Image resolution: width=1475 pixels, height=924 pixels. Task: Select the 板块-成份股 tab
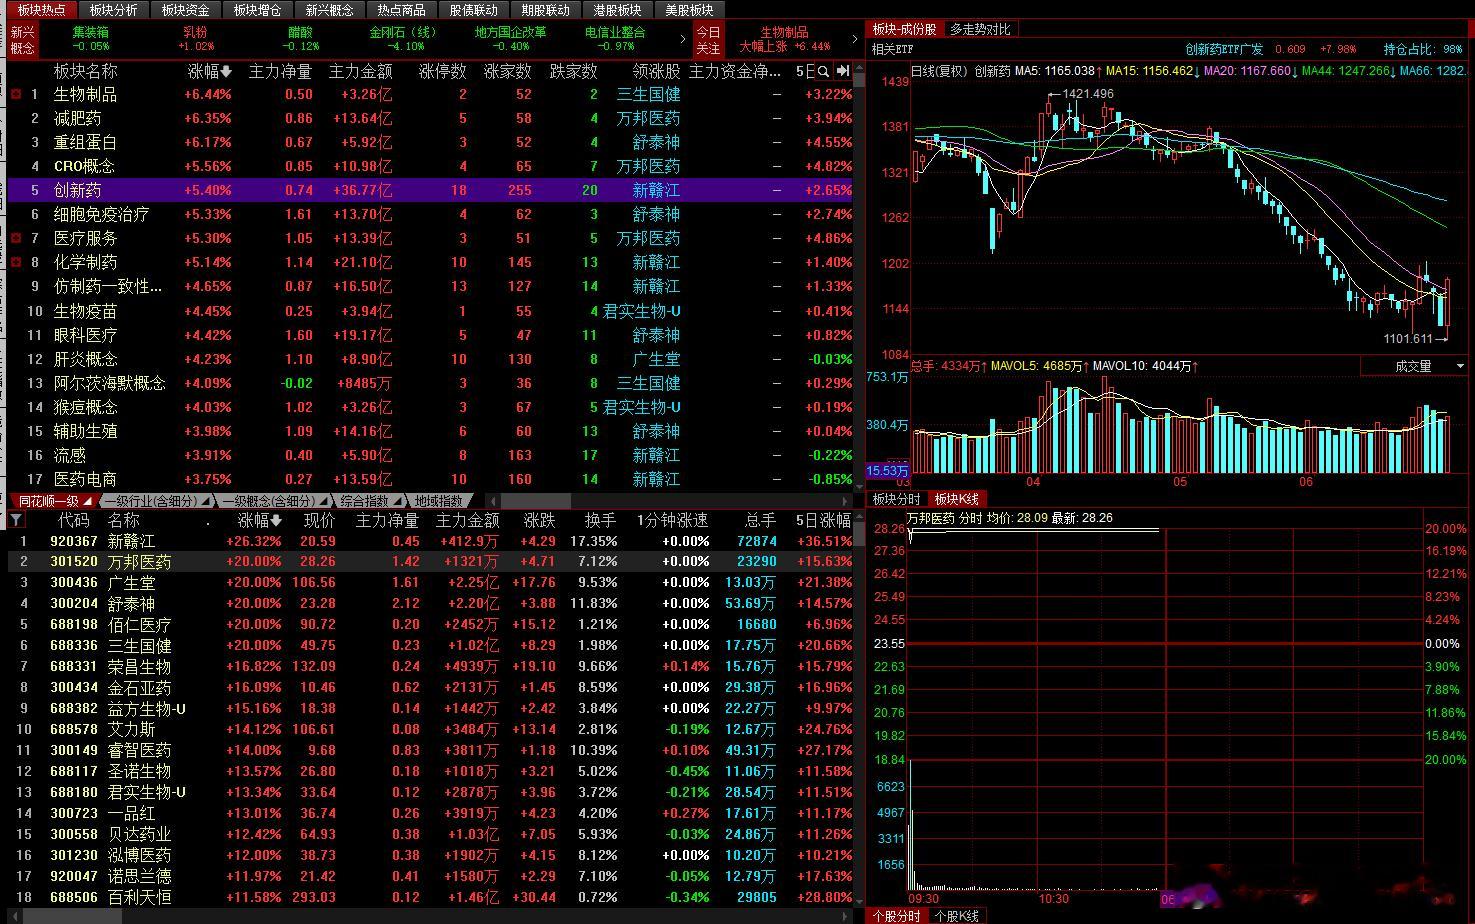tap(904, 29)
